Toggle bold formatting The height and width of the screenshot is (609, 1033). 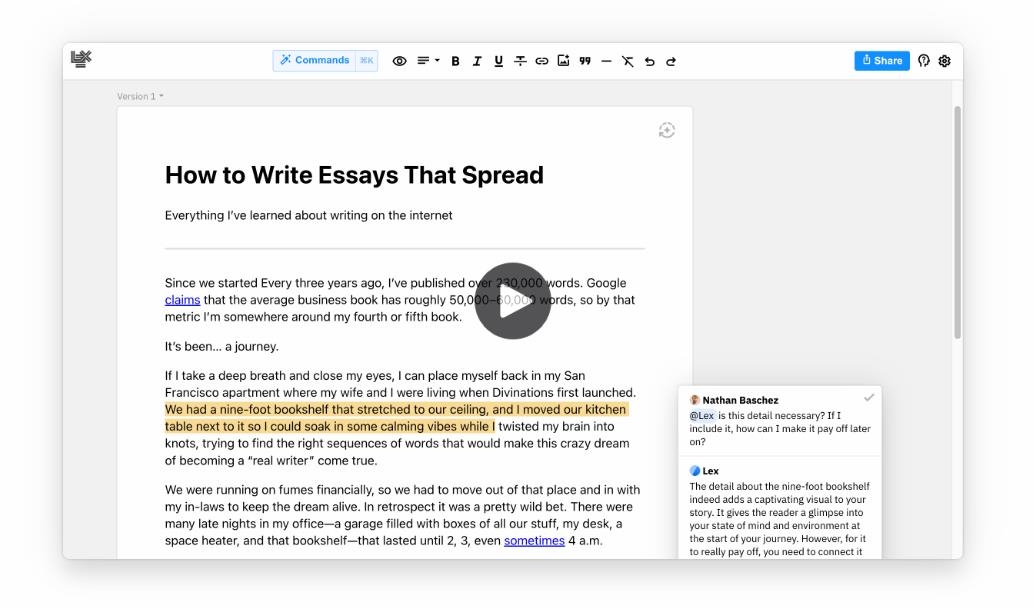point(455,61)
